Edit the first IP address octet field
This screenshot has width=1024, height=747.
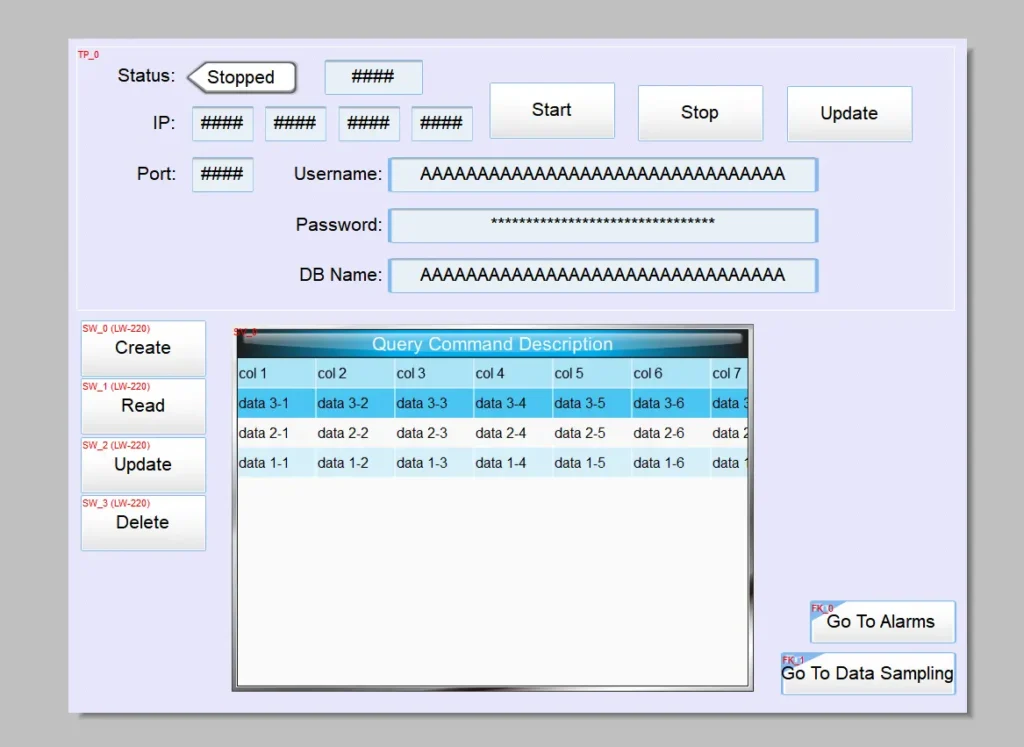click(x=222, y=123)
